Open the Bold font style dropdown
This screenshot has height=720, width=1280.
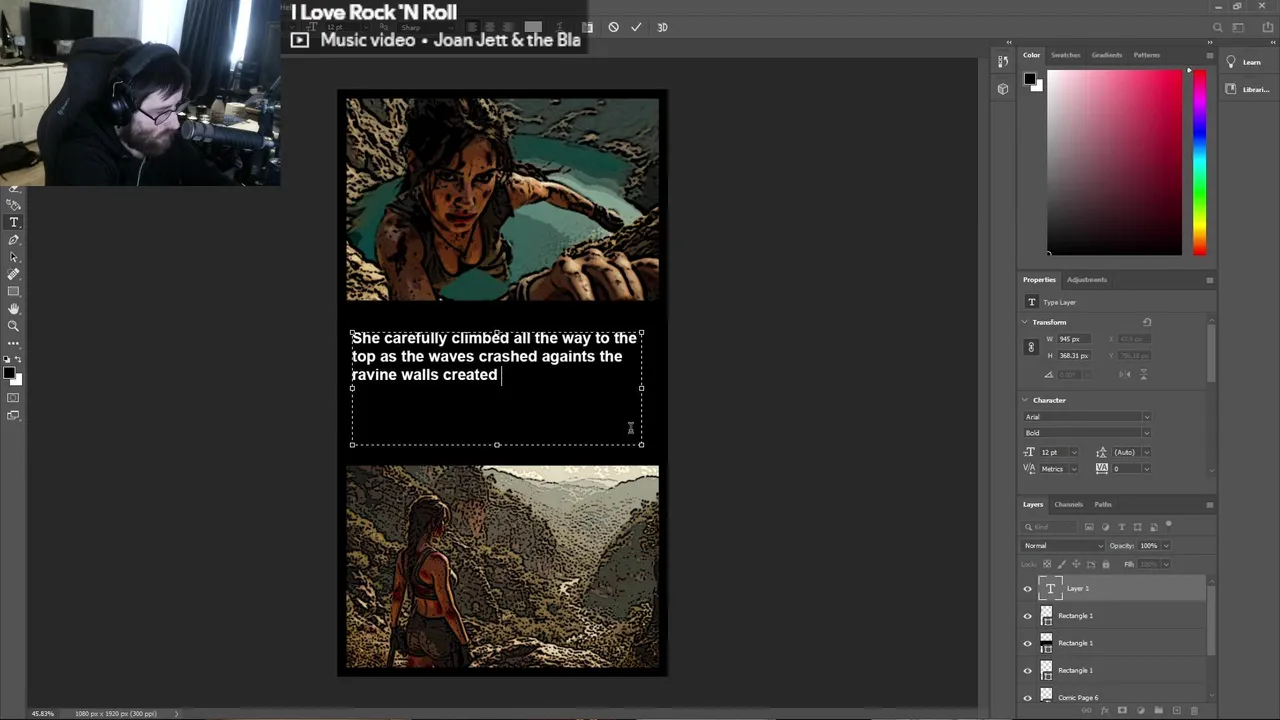1147,433
